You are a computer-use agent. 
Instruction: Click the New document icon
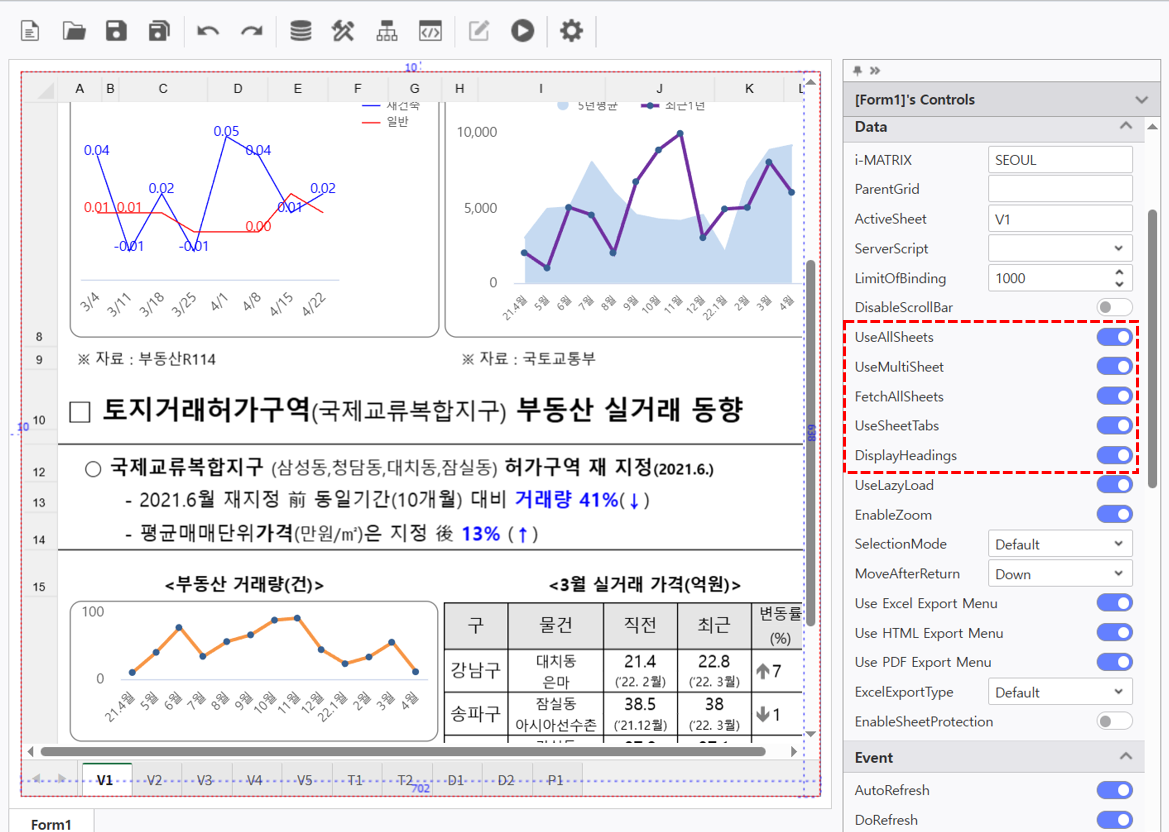[x=30, y=31]
